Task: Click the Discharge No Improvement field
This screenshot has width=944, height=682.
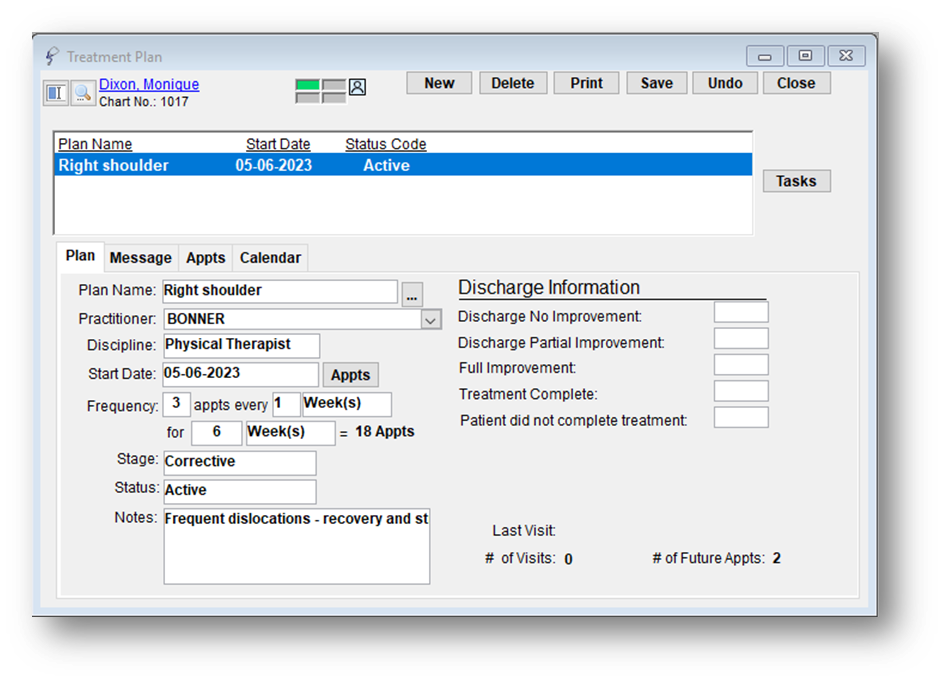Action: 741,312
